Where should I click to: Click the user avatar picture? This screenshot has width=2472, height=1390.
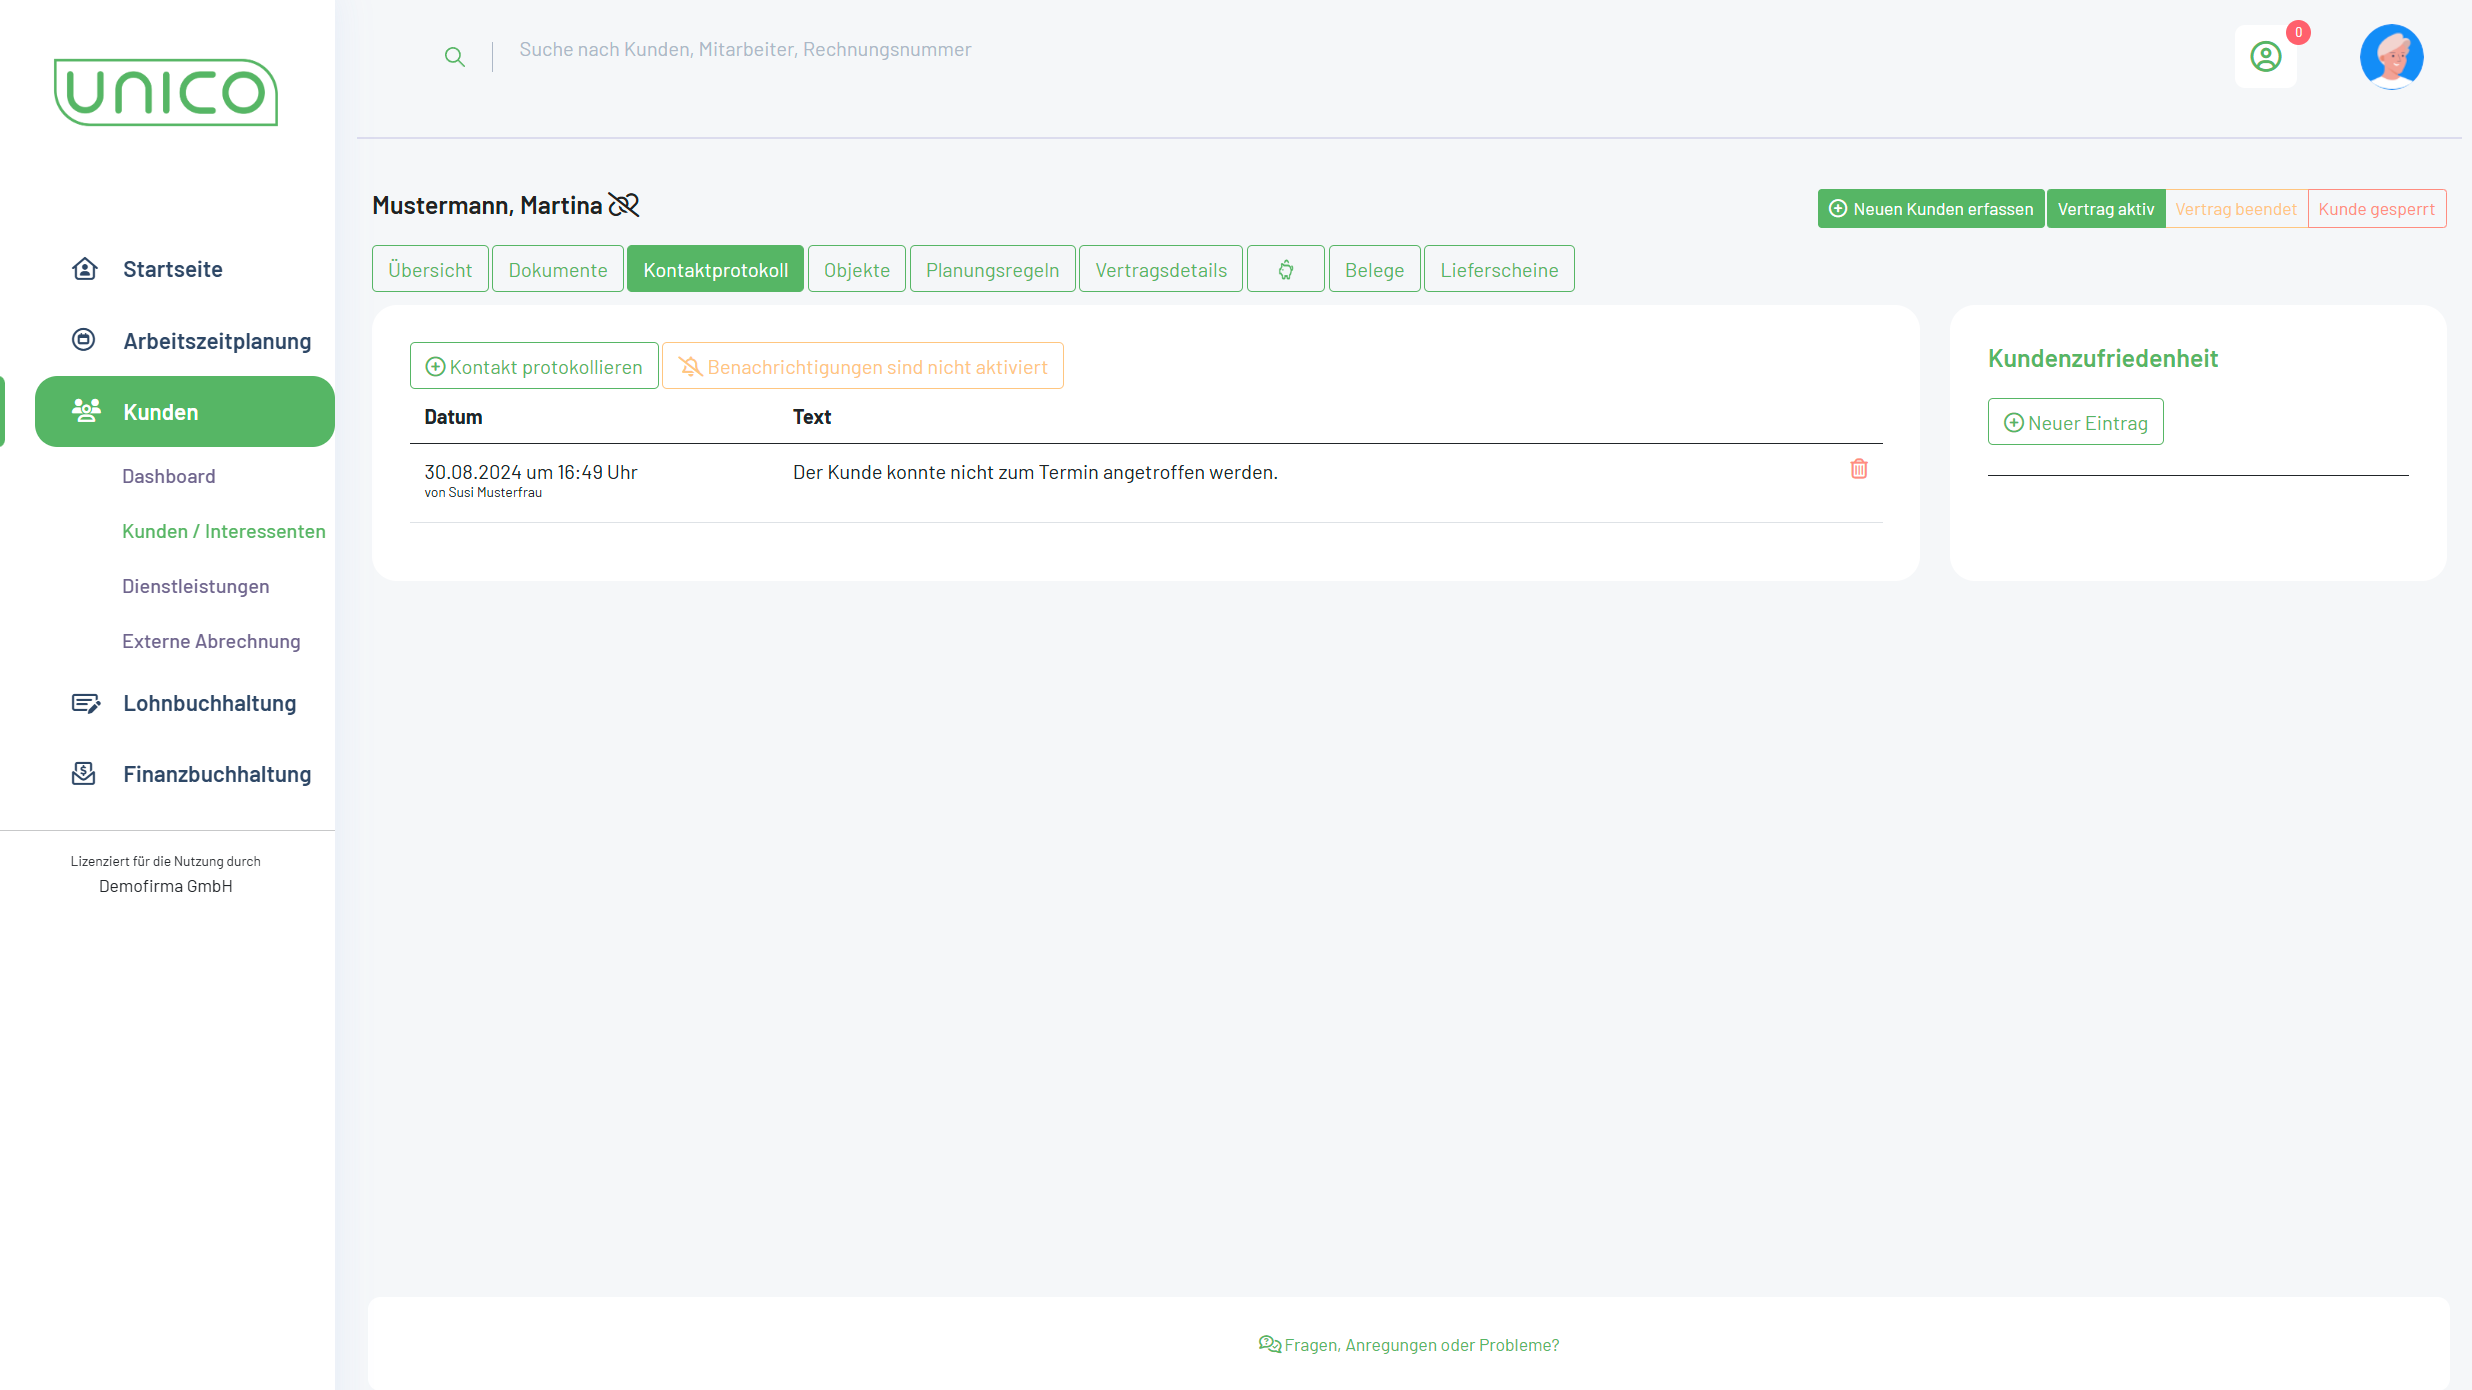[2391, 57]
